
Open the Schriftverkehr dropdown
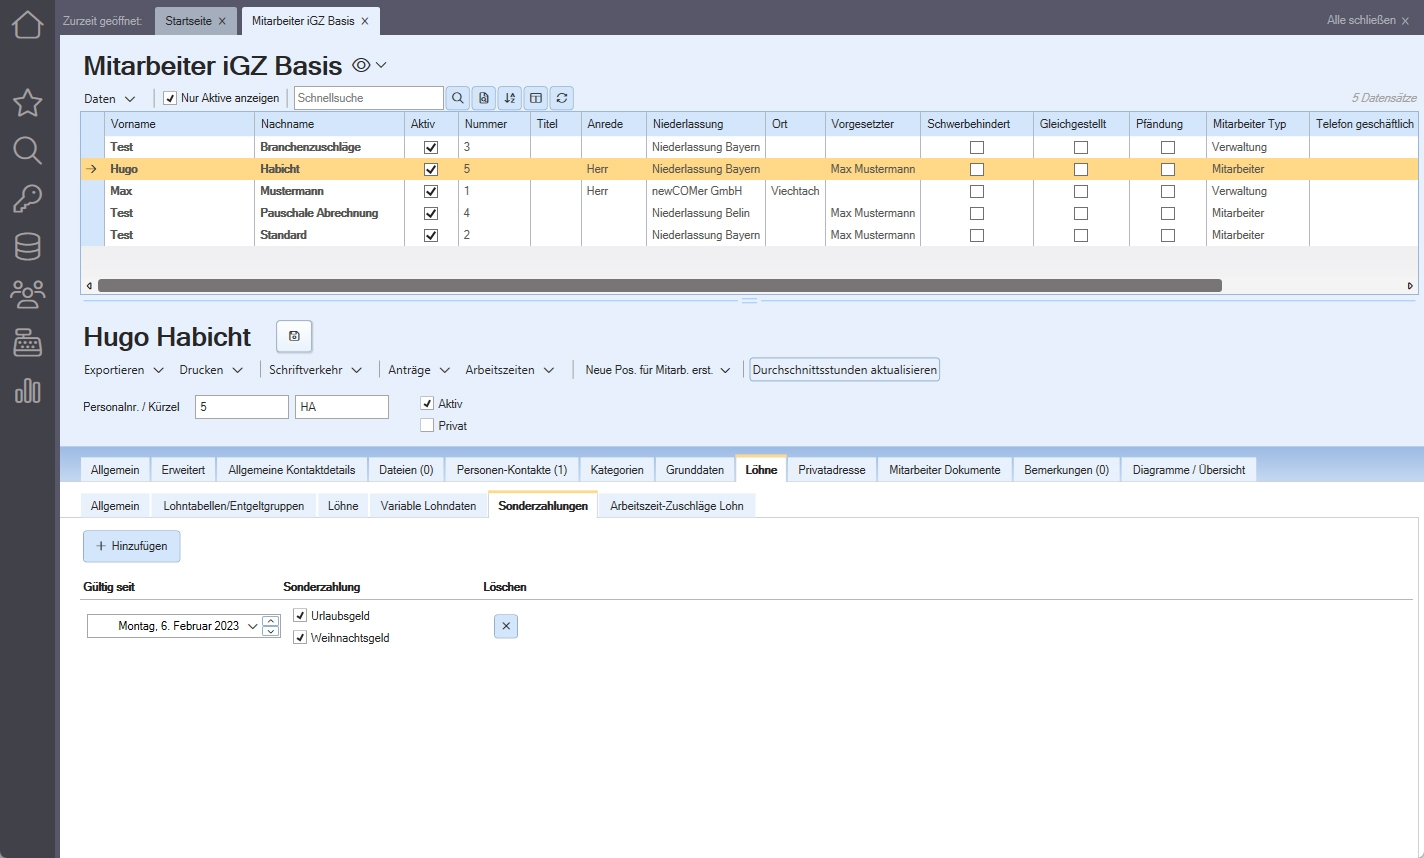(x=315, y=370)
